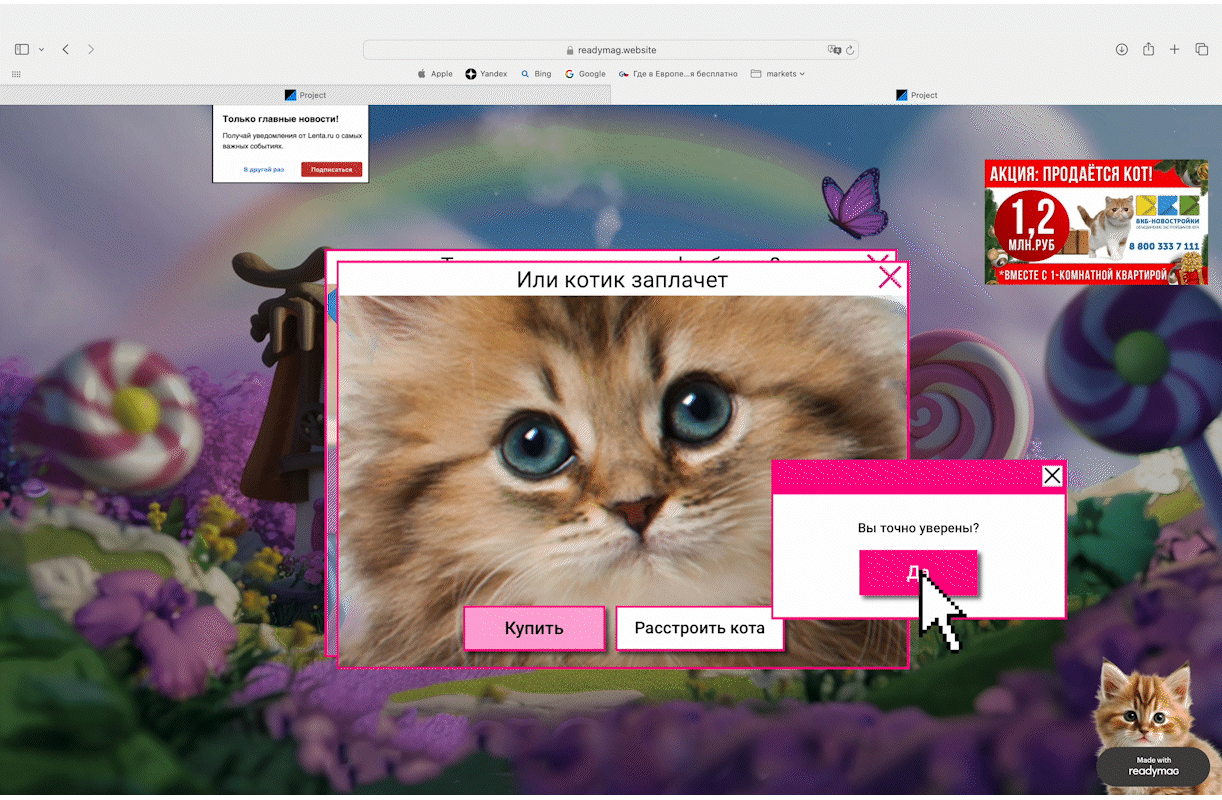Close the 'Вы точно уверены?' dialog

(1052, 476)
